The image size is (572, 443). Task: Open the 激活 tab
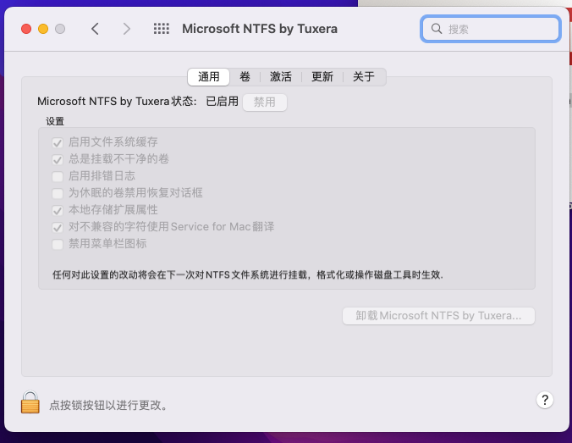[x=281, y=77]
